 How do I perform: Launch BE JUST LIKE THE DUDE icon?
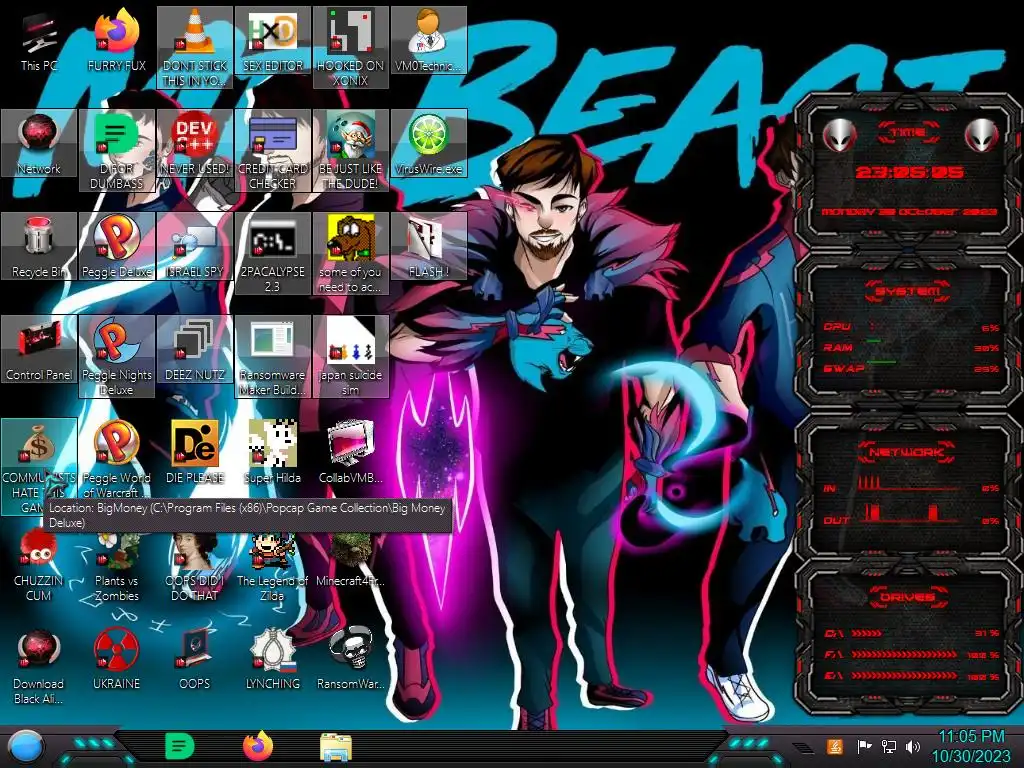[x=351, y=150]
